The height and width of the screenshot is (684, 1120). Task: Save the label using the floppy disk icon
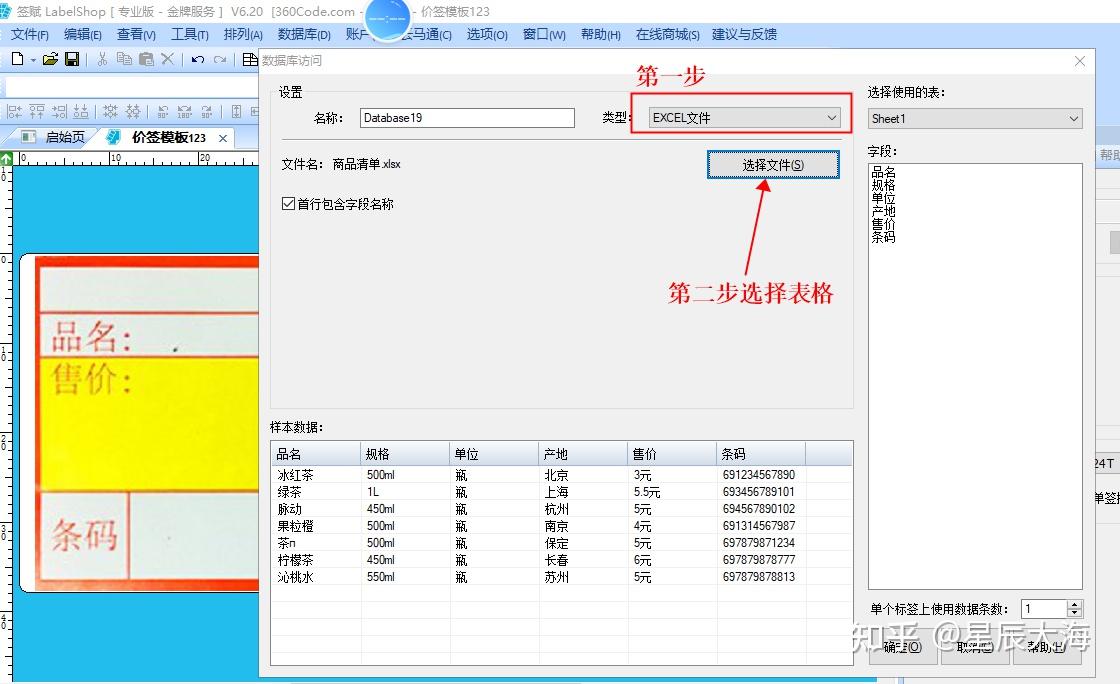pos(71,60)
